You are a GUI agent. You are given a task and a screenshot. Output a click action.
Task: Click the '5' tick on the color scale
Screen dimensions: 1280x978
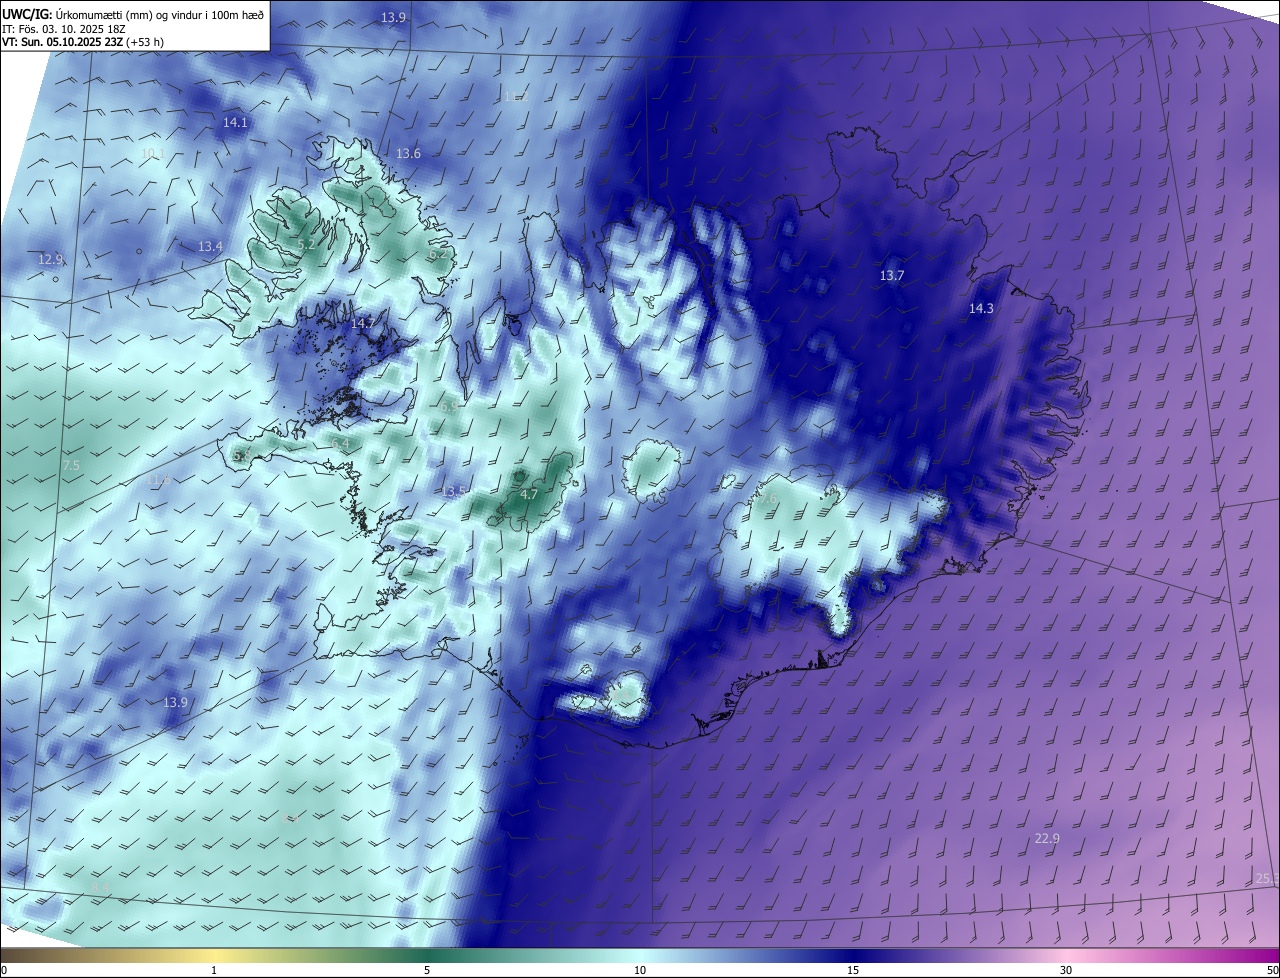coord(427,970)
